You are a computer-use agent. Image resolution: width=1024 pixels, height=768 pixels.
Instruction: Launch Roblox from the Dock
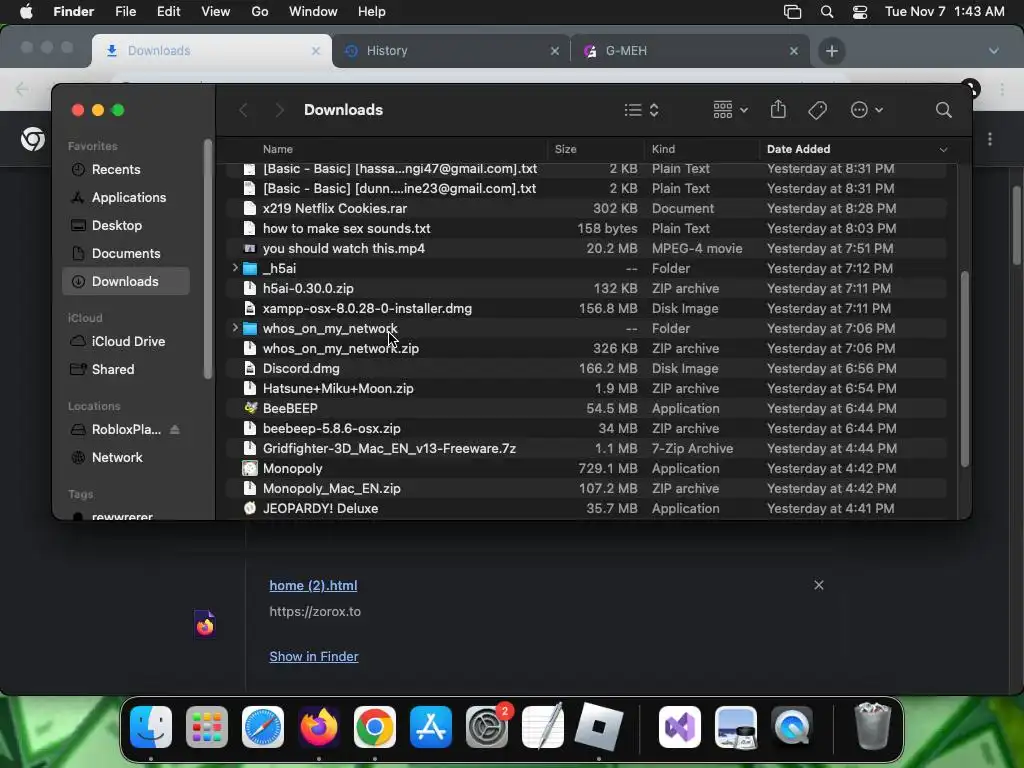click(598, 727)
